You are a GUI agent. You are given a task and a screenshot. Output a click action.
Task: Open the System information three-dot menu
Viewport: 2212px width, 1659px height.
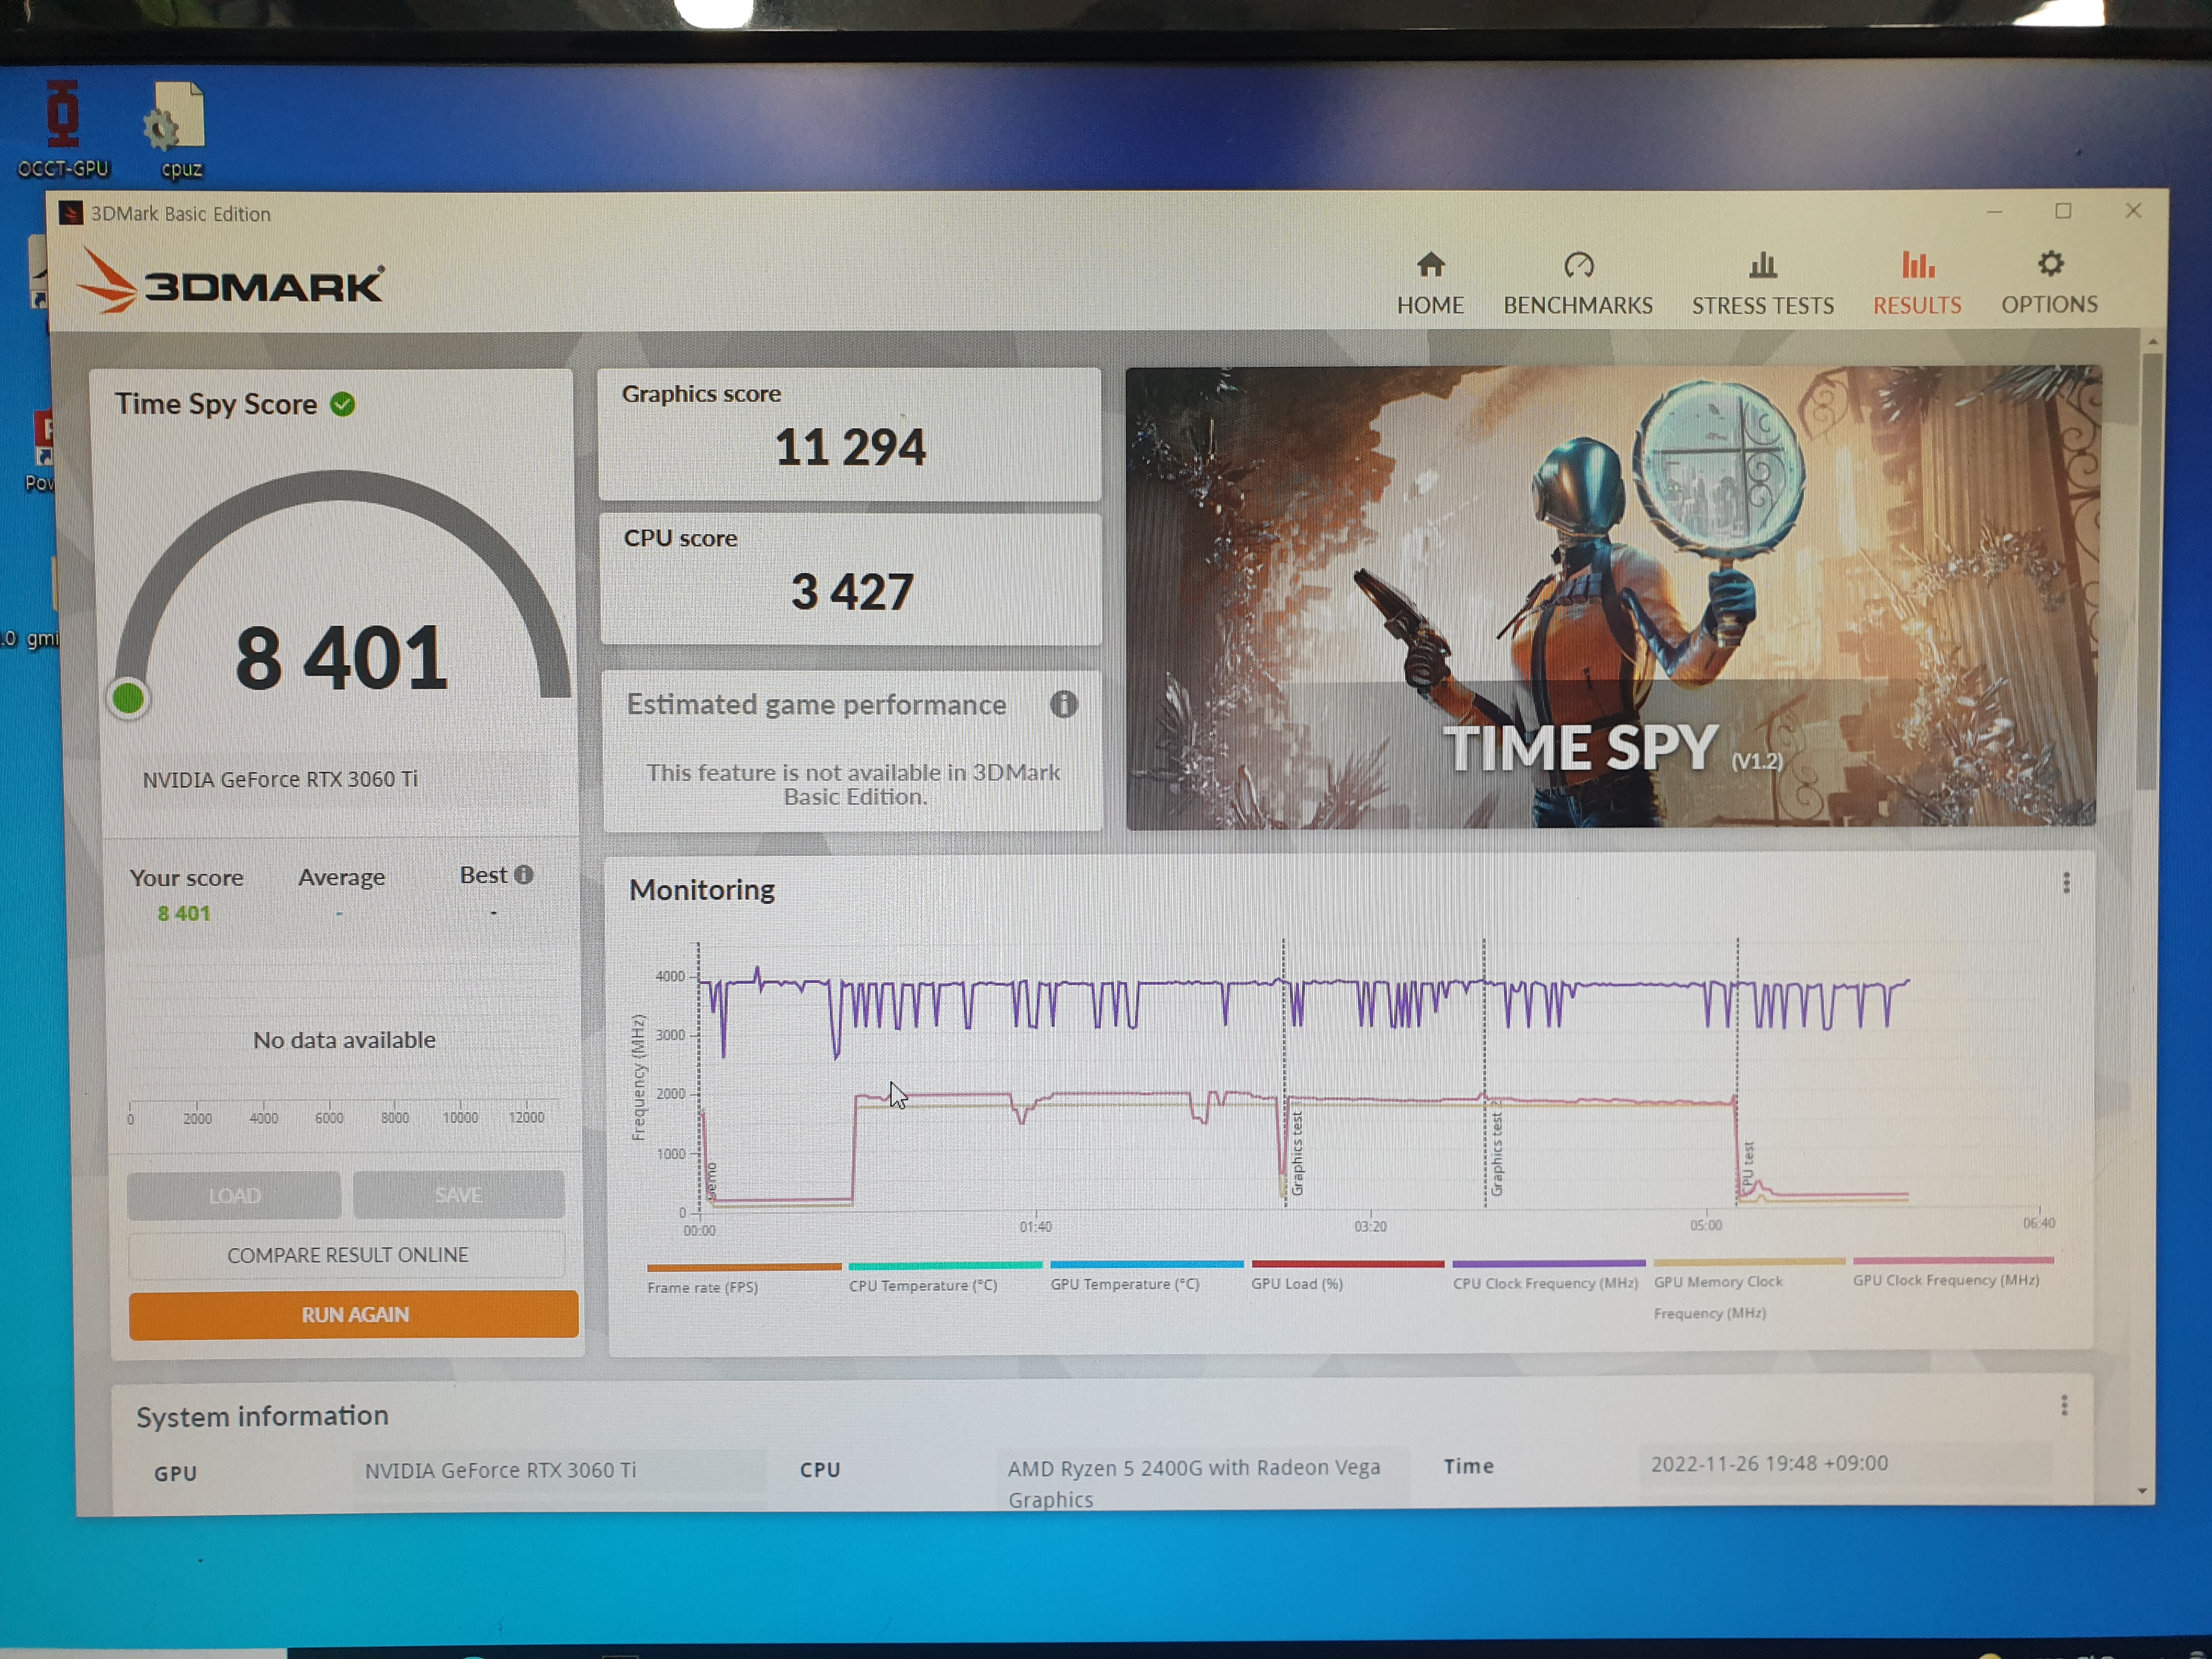tap(2064, 1406)
